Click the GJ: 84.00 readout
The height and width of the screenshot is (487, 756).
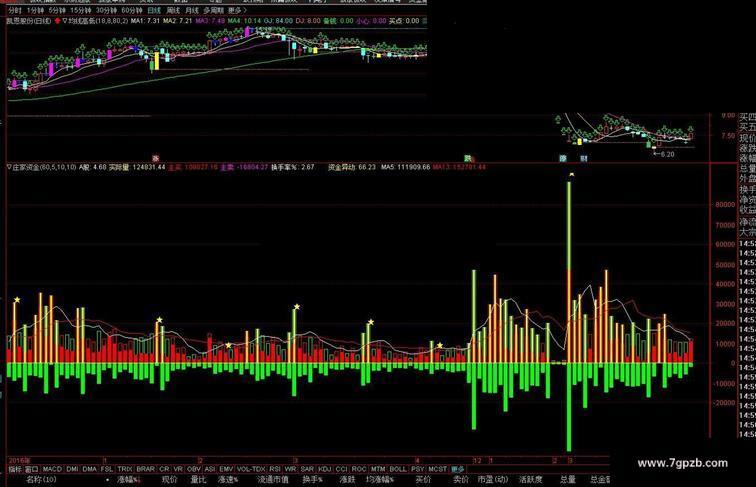(278, 21)
